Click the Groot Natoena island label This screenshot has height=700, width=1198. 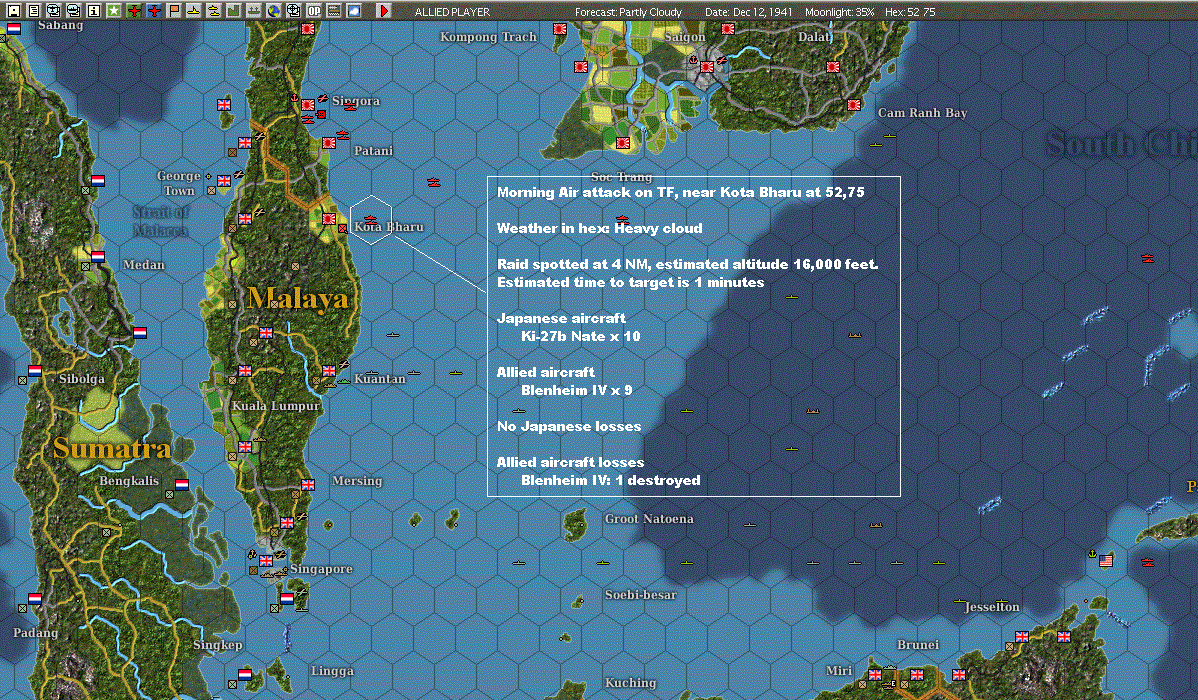[x=649, y=519]
